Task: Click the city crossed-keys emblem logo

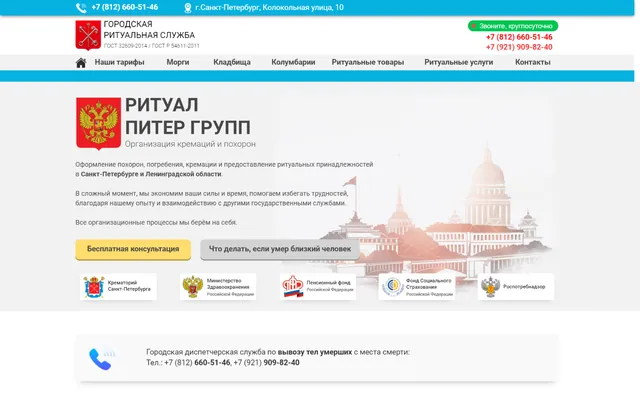Action: (x=88, y=35)
